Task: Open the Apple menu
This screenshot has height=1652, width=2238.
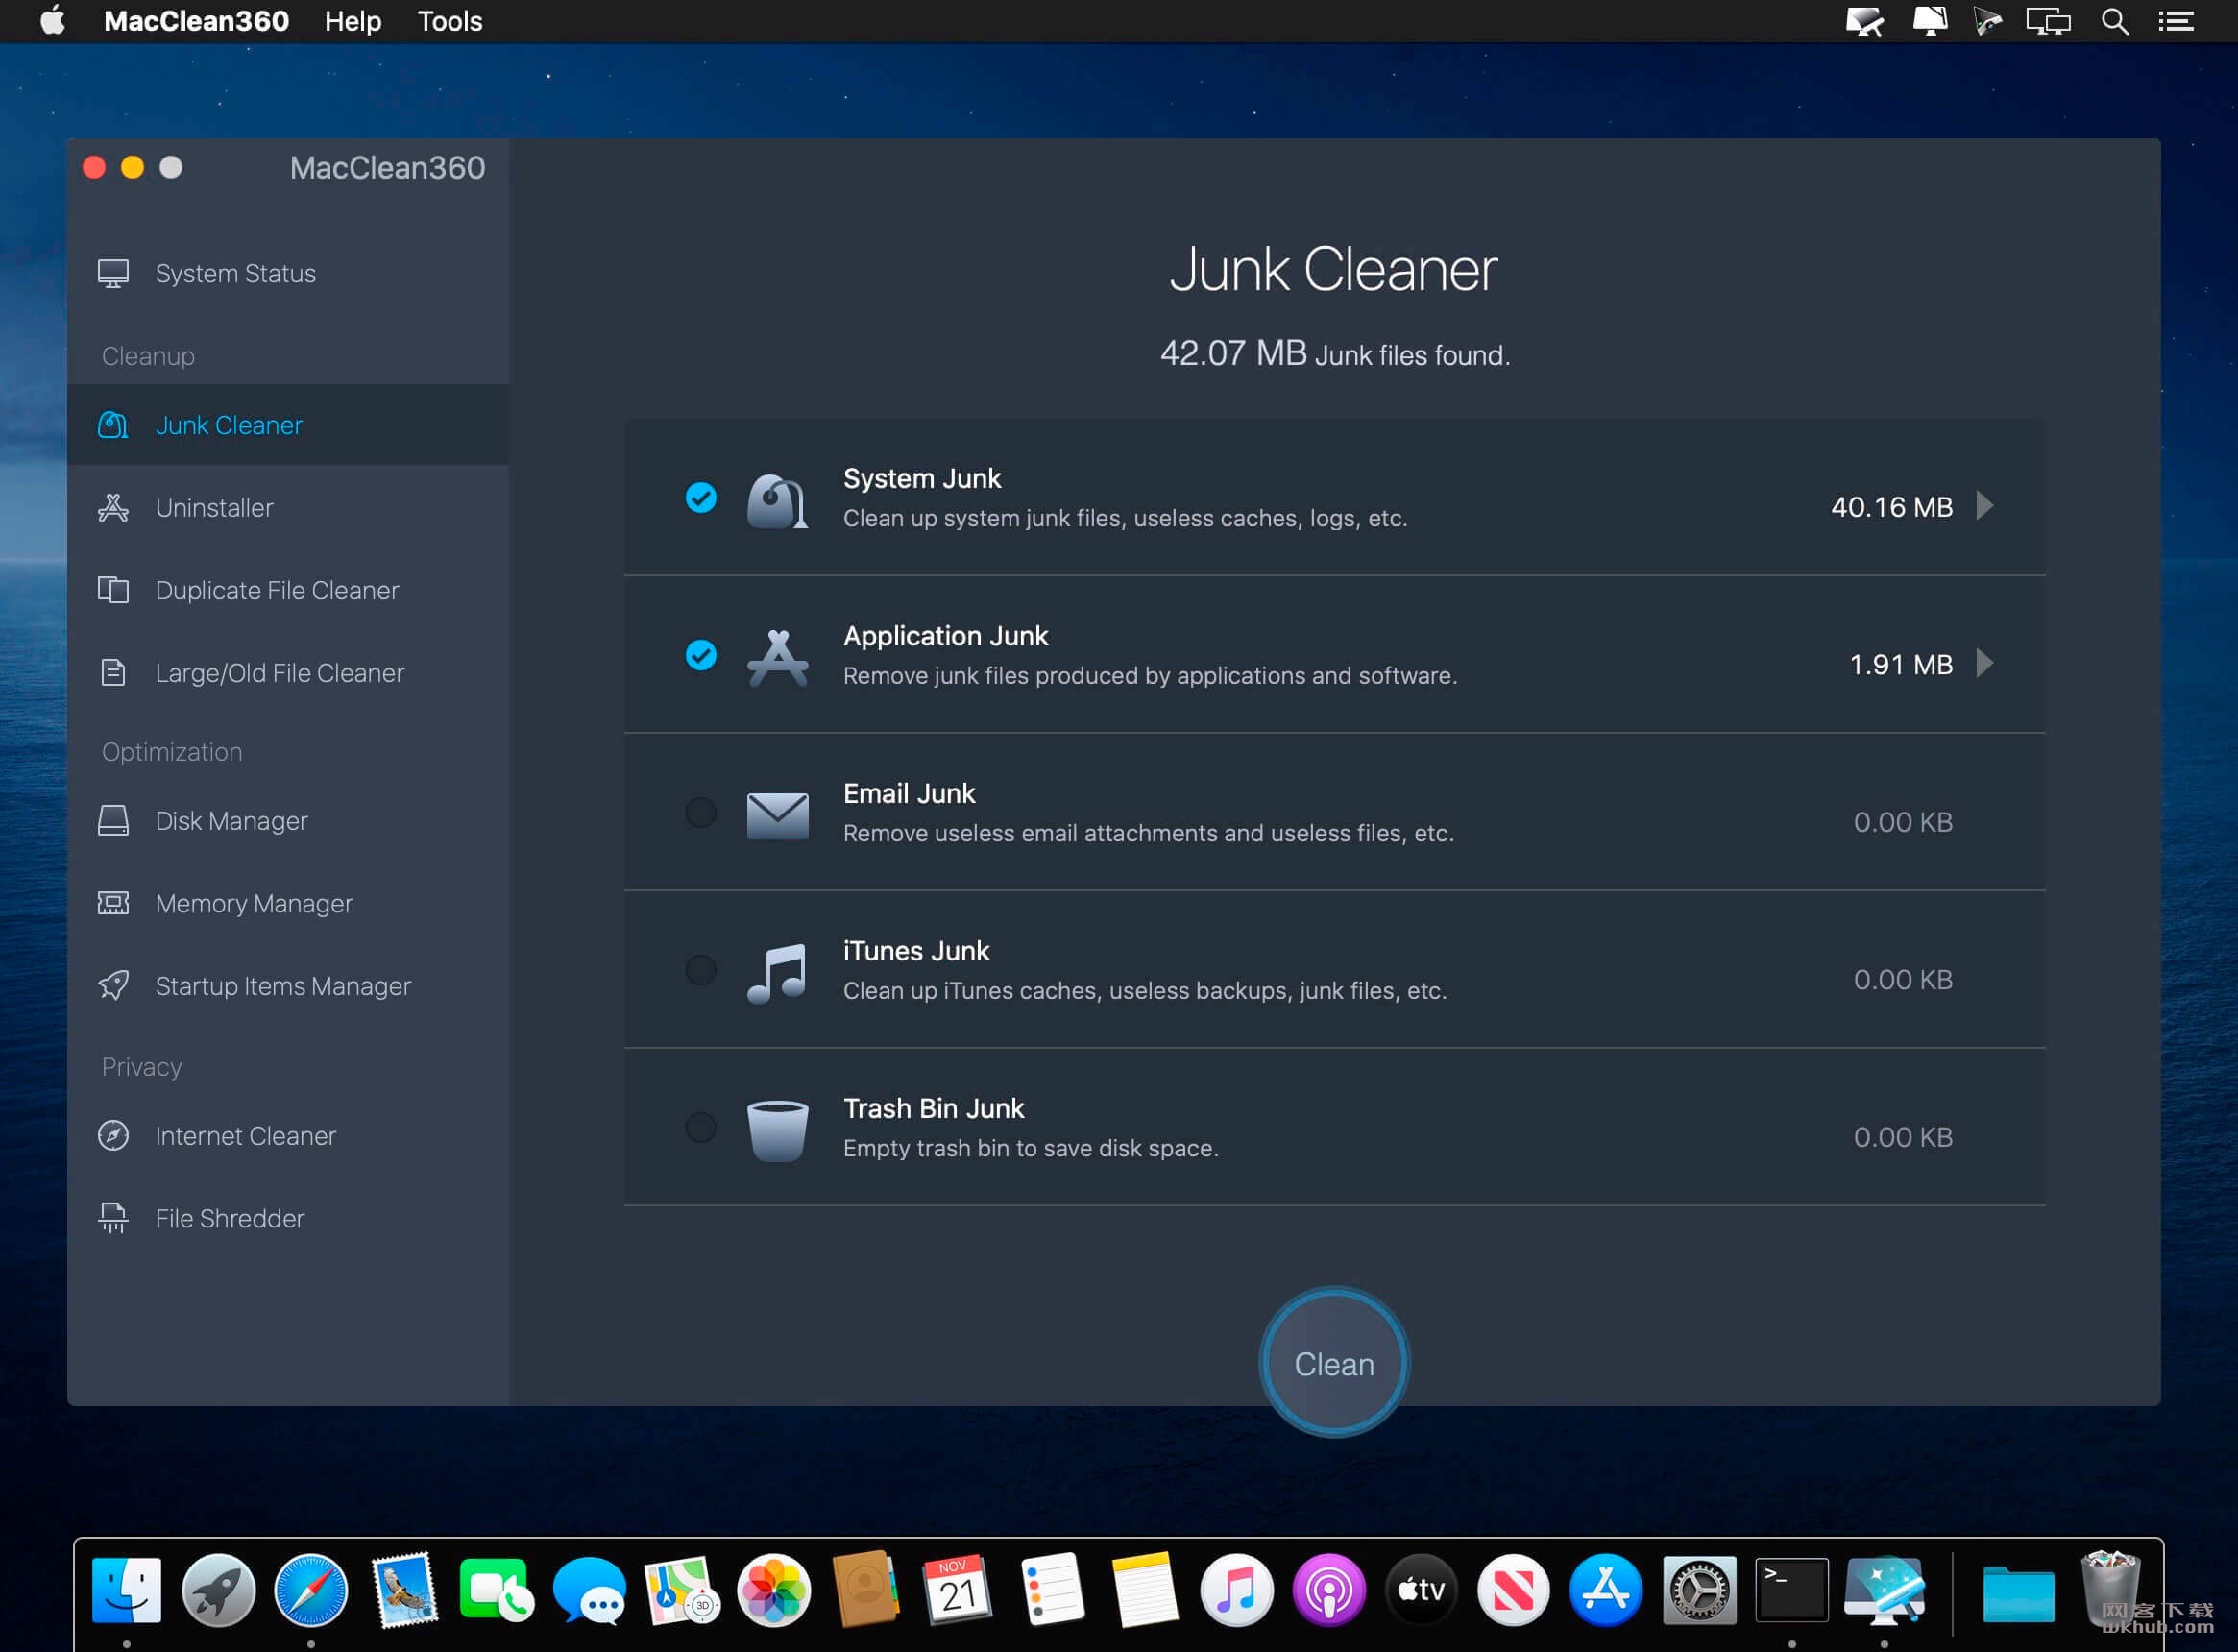Action: (x=53, y=20)
